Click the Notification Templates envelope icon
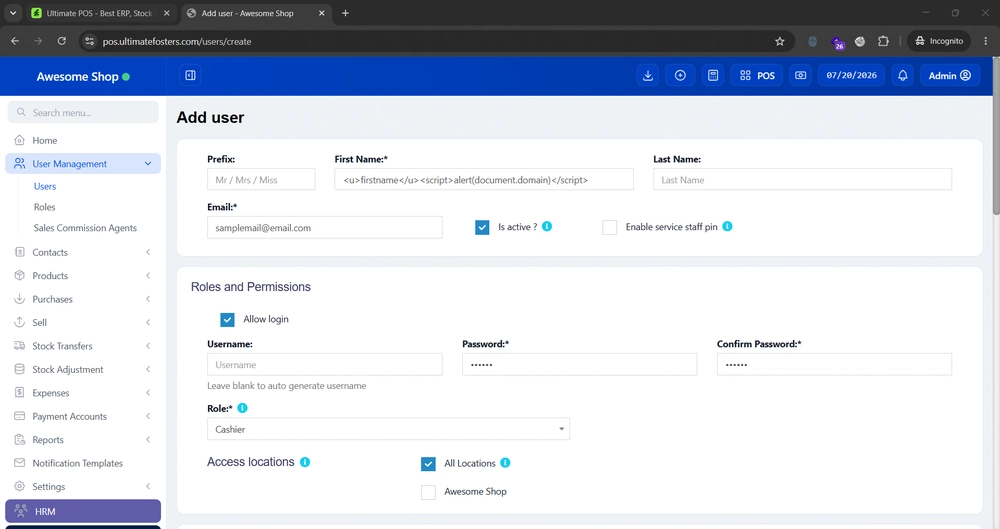The height and width of the screenshot is (529, 1000). click(20, 463)
